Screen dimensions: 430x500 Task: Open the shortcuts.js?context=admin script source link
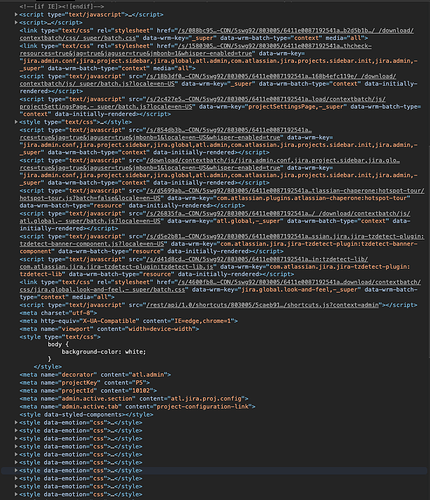[x=263, y=305]
